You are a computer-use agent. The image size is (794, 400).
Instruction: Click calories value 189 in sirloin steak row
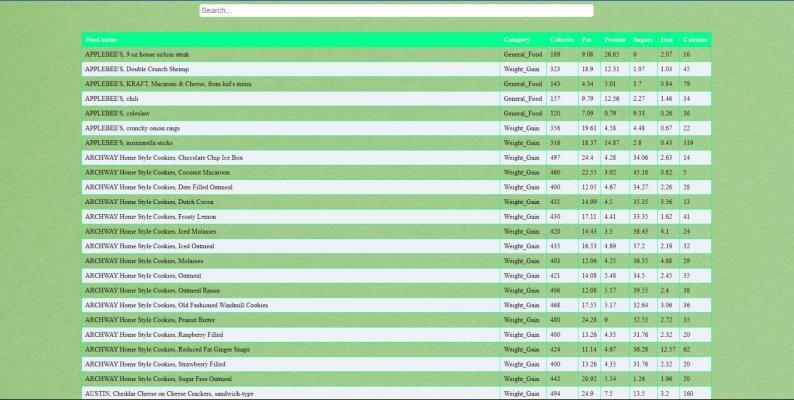click(x=555, y=54)
